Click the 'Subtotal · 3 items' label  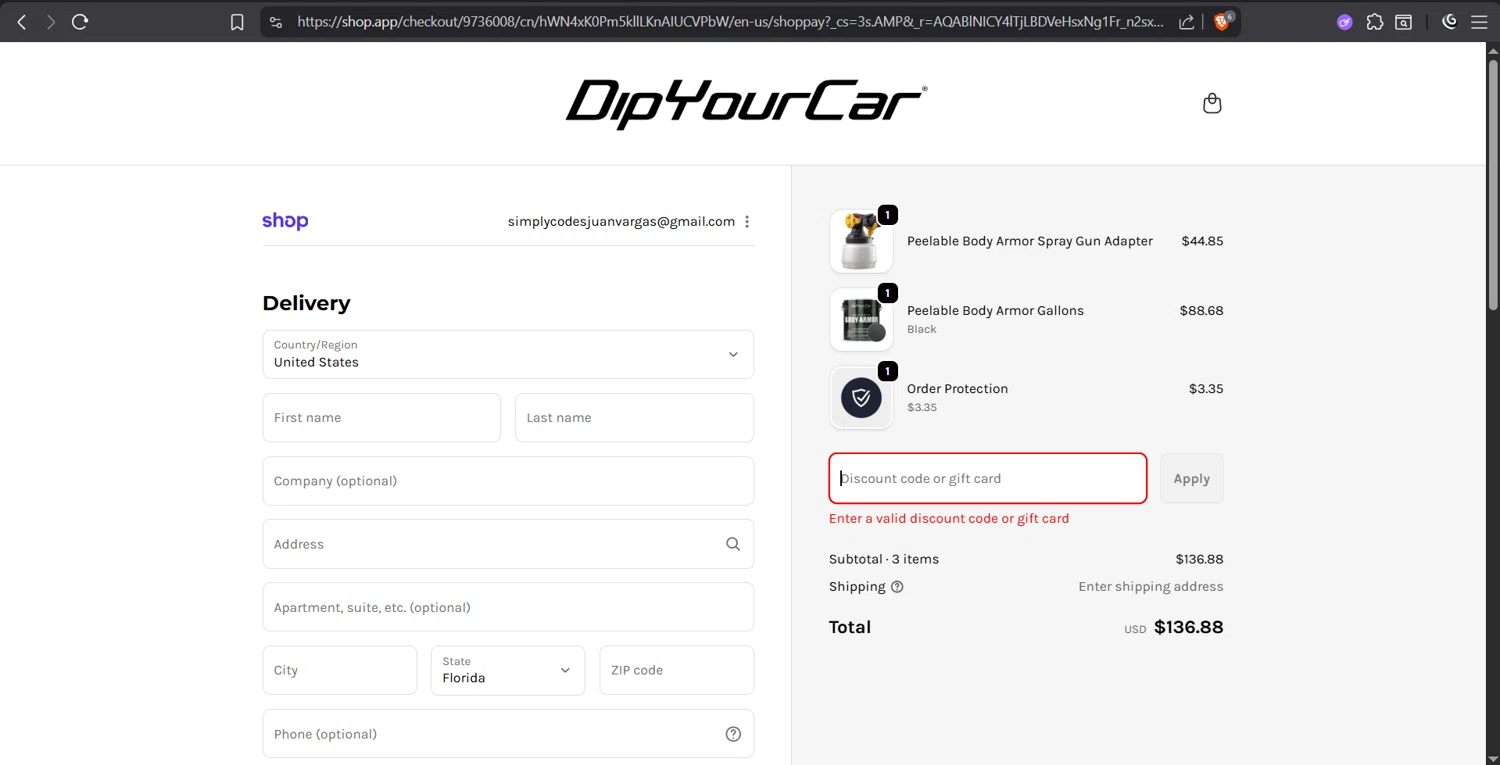click(x=885, y=559)
